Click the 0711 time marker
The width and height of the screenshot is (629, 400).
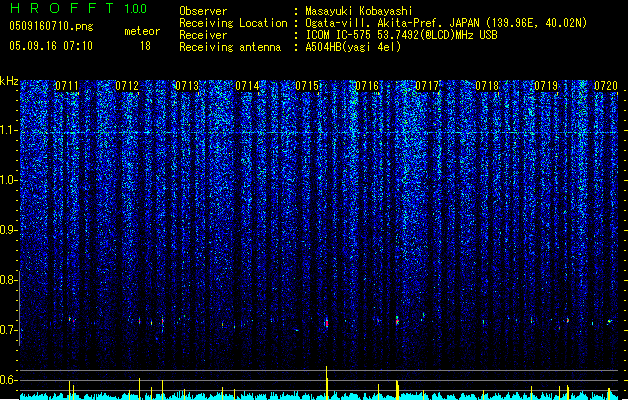pos(67,86)
